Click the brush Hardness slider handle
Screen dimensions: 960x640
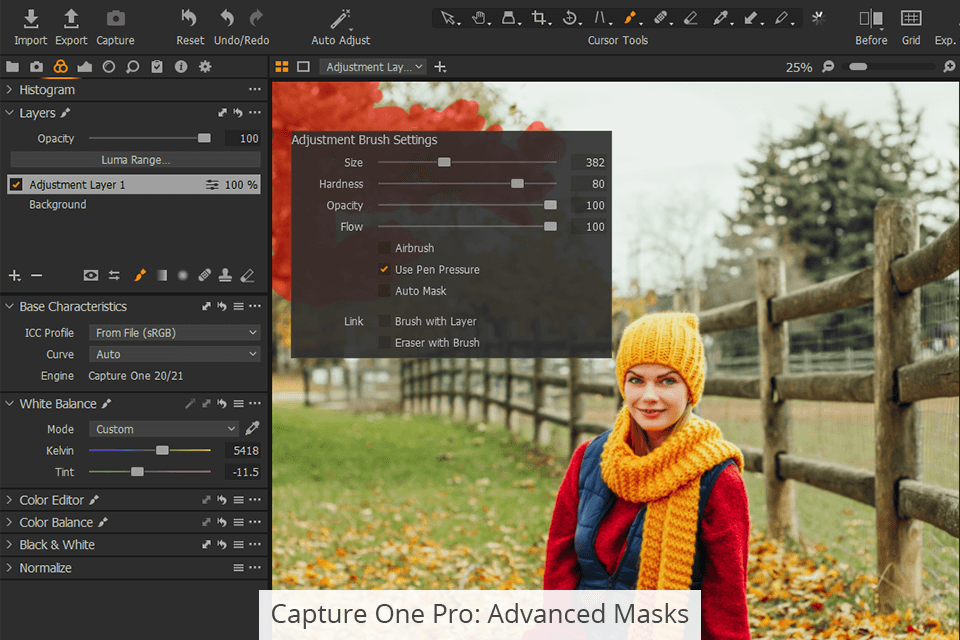517,184
